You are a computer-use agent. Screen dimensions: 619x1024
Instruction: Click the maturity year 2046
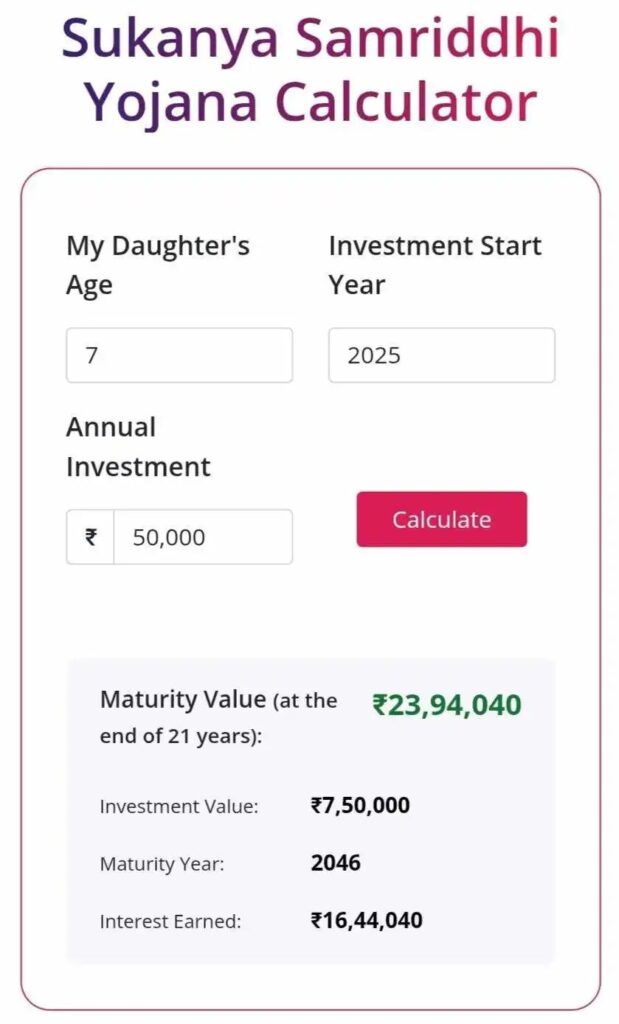[336, 863]
